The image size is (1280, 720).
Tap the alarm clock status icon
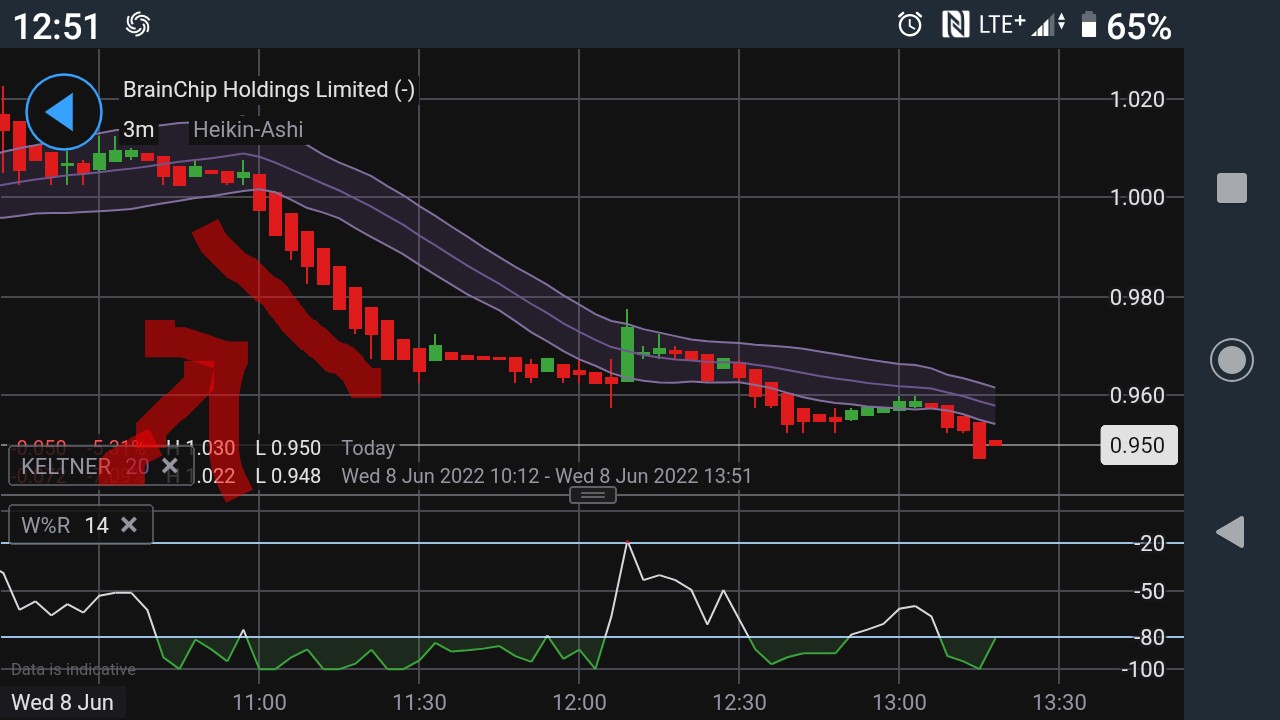(909, 25)
